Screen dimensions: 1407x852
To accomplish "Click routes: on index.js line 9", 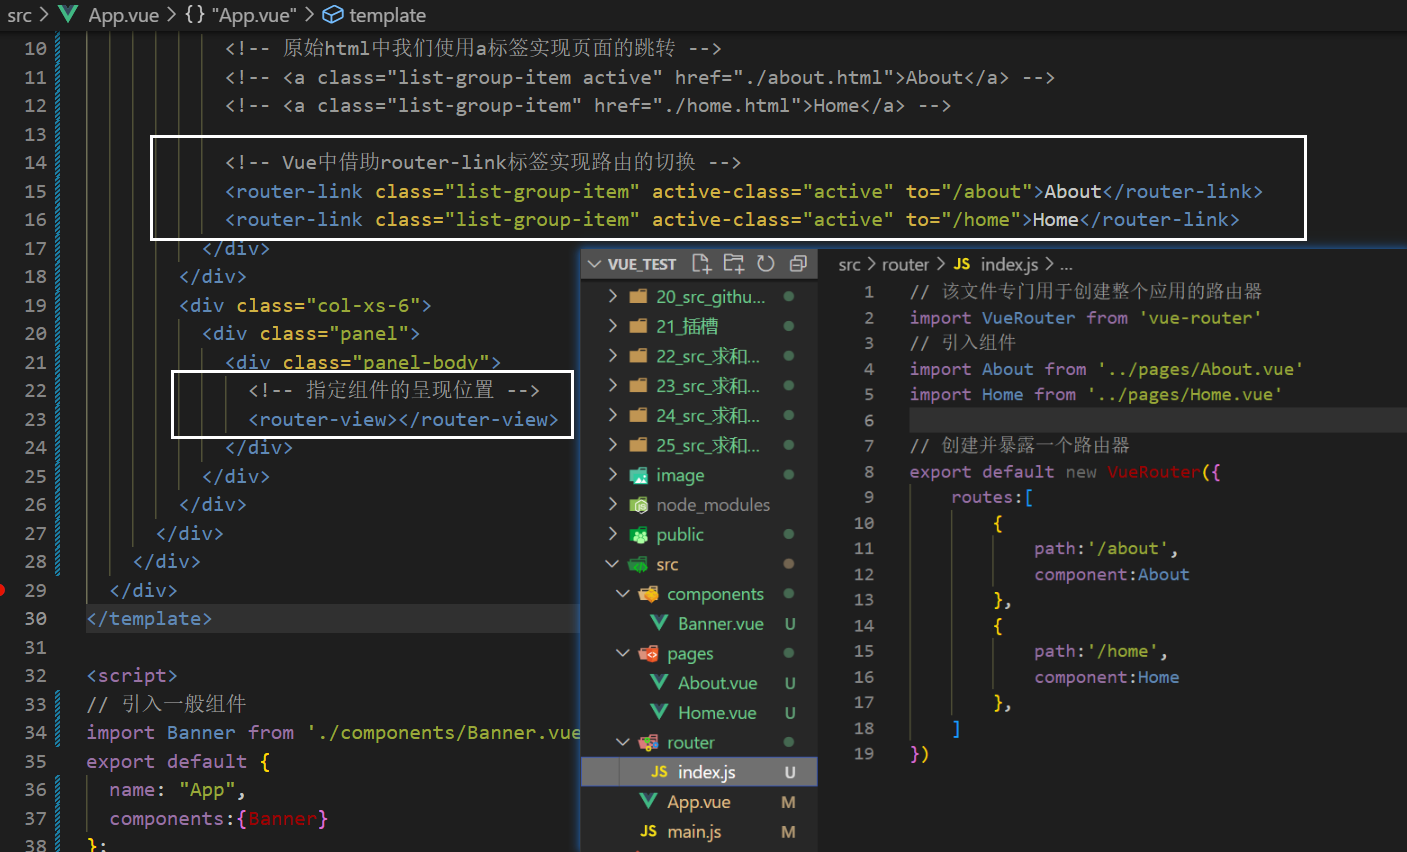I will click(987, 497).
